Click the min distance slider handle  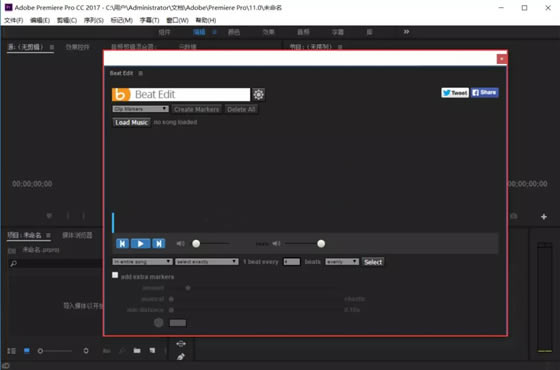(x=171, y=310)
